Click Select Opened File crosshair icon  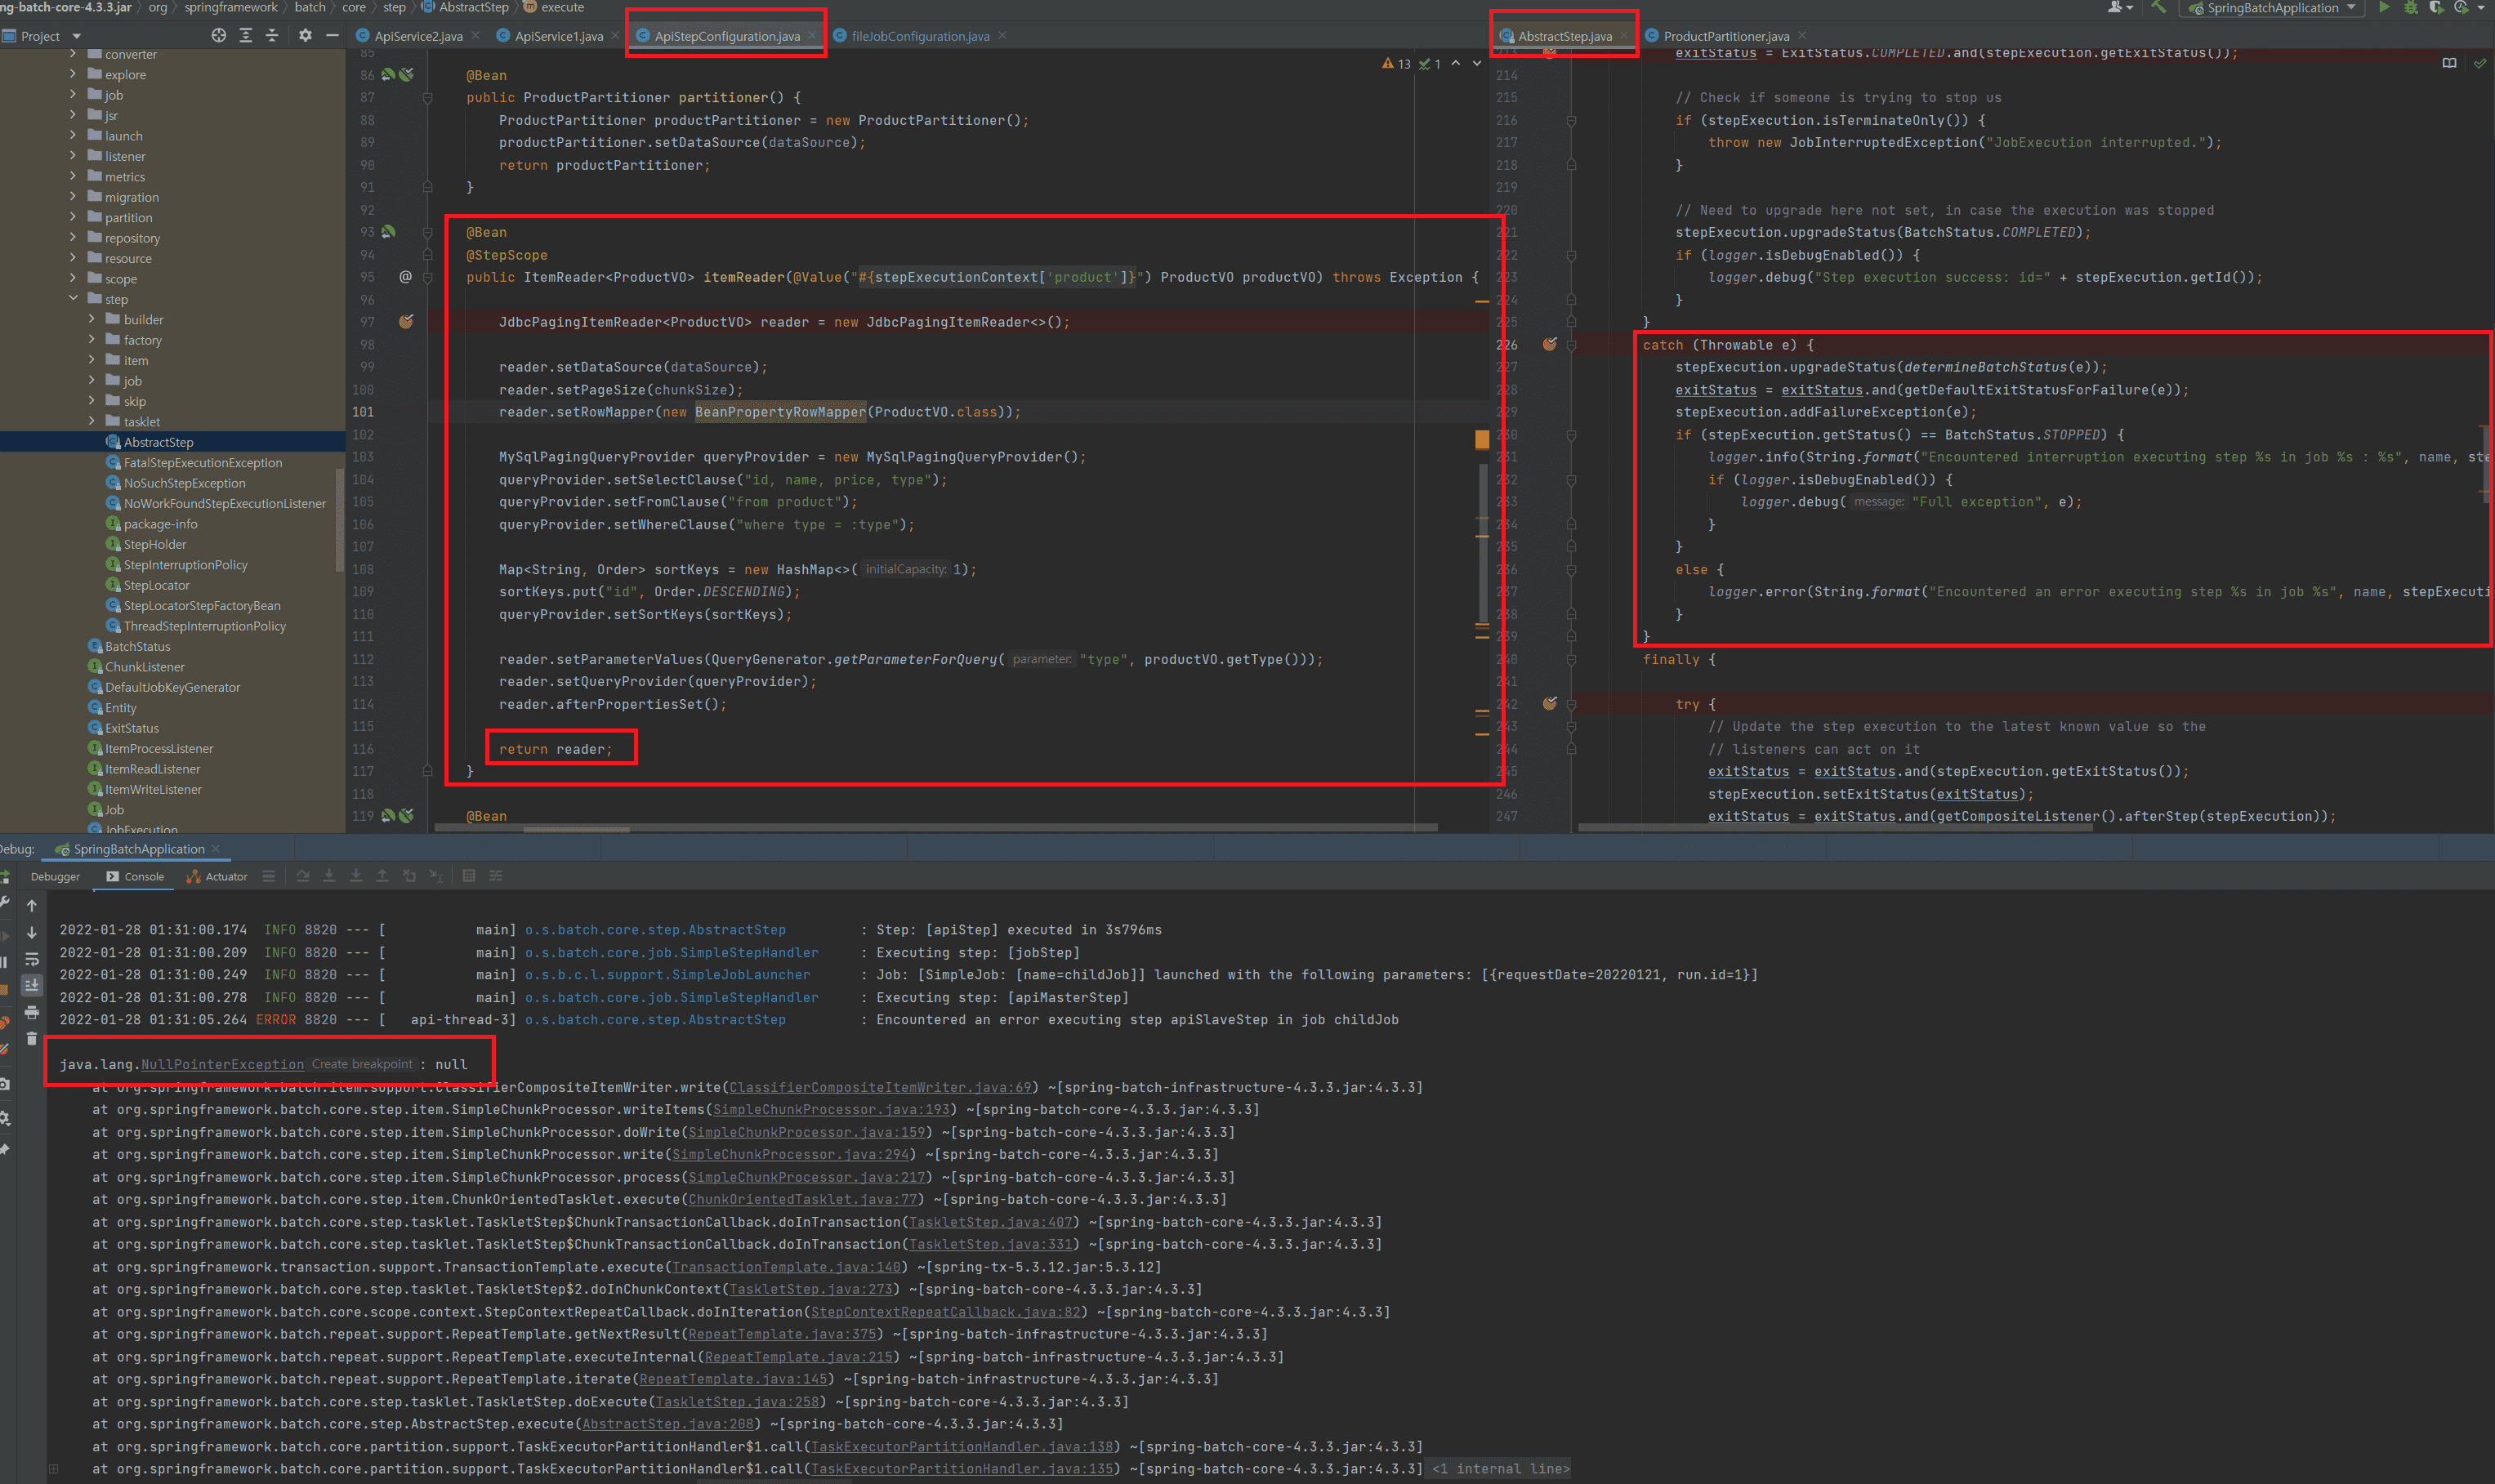[x=219, y=36]
